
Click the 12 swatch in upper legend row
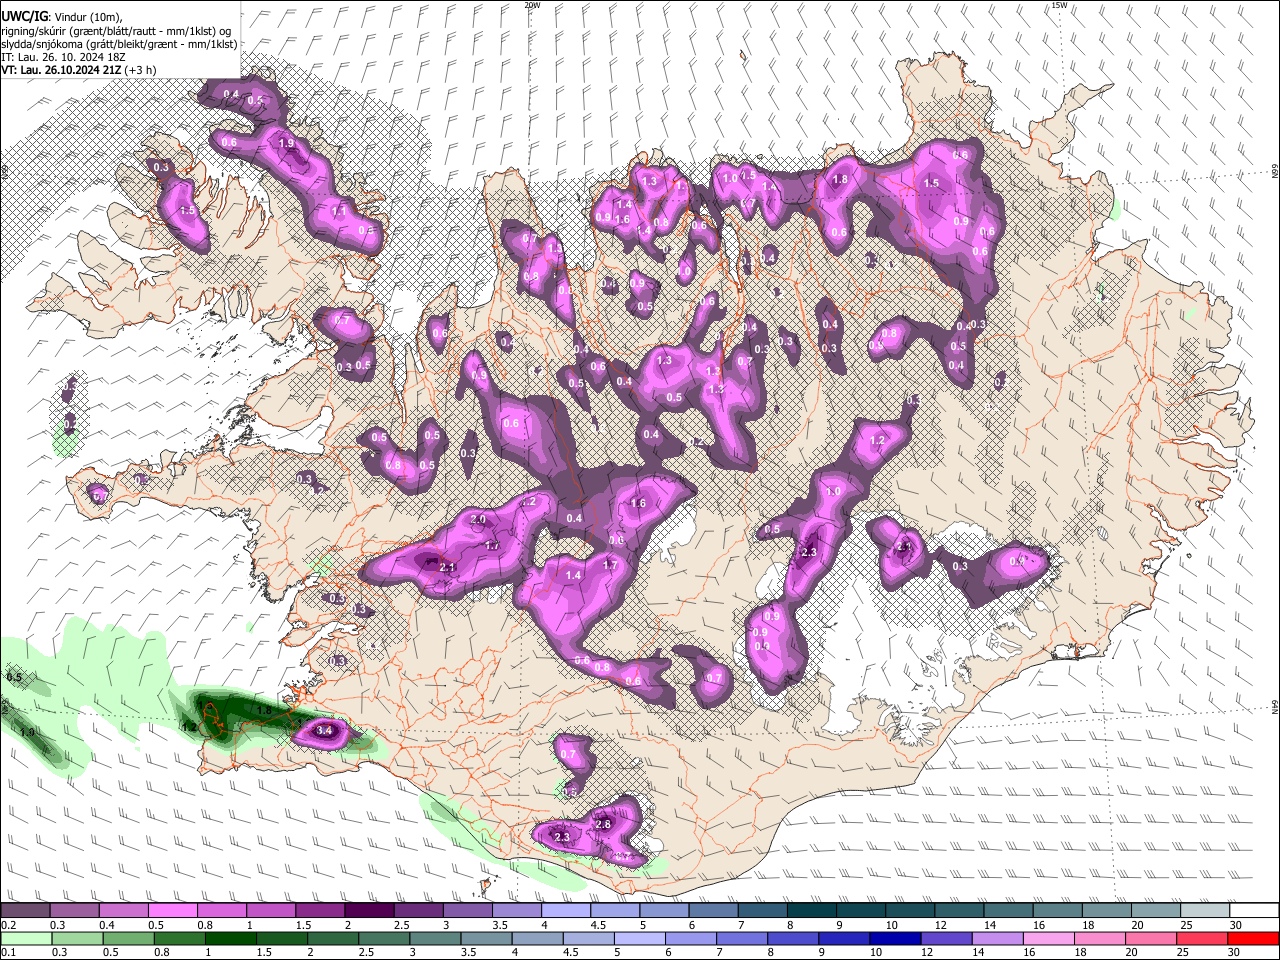(x=959, y=911)
